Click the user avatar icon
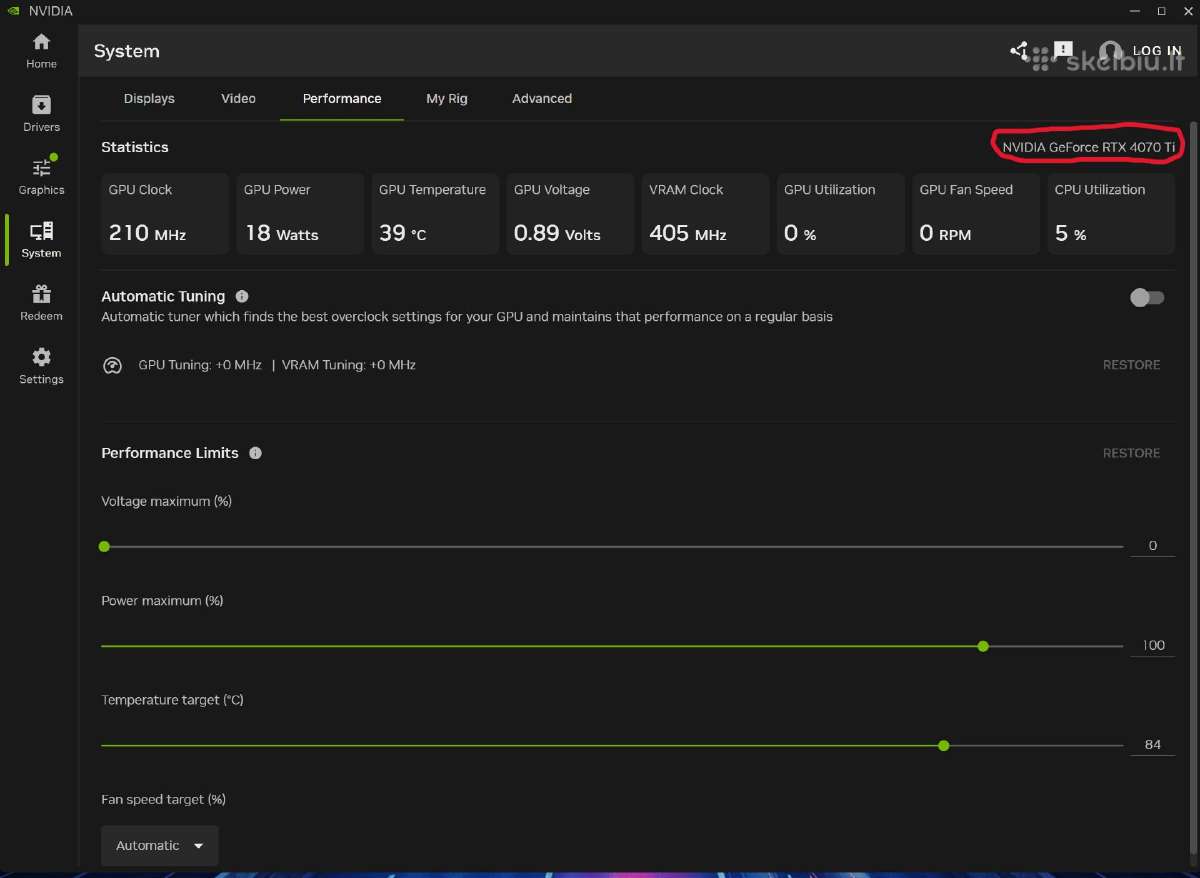This screenshot has width=1200, height=878. 1110,52
